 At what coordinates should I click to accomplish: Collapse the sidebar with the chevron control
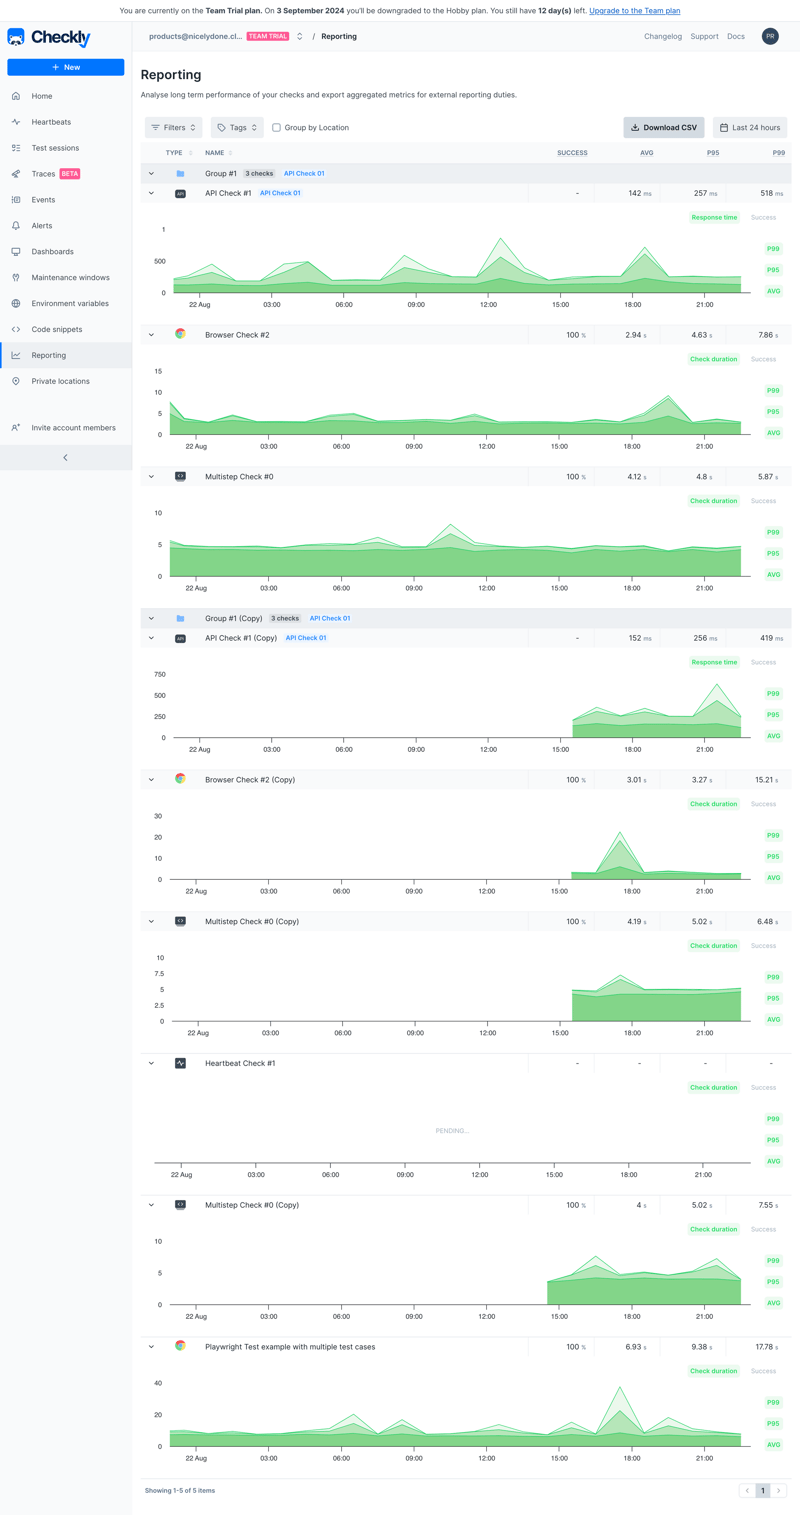pyautogui.click(x=65, y=456)
